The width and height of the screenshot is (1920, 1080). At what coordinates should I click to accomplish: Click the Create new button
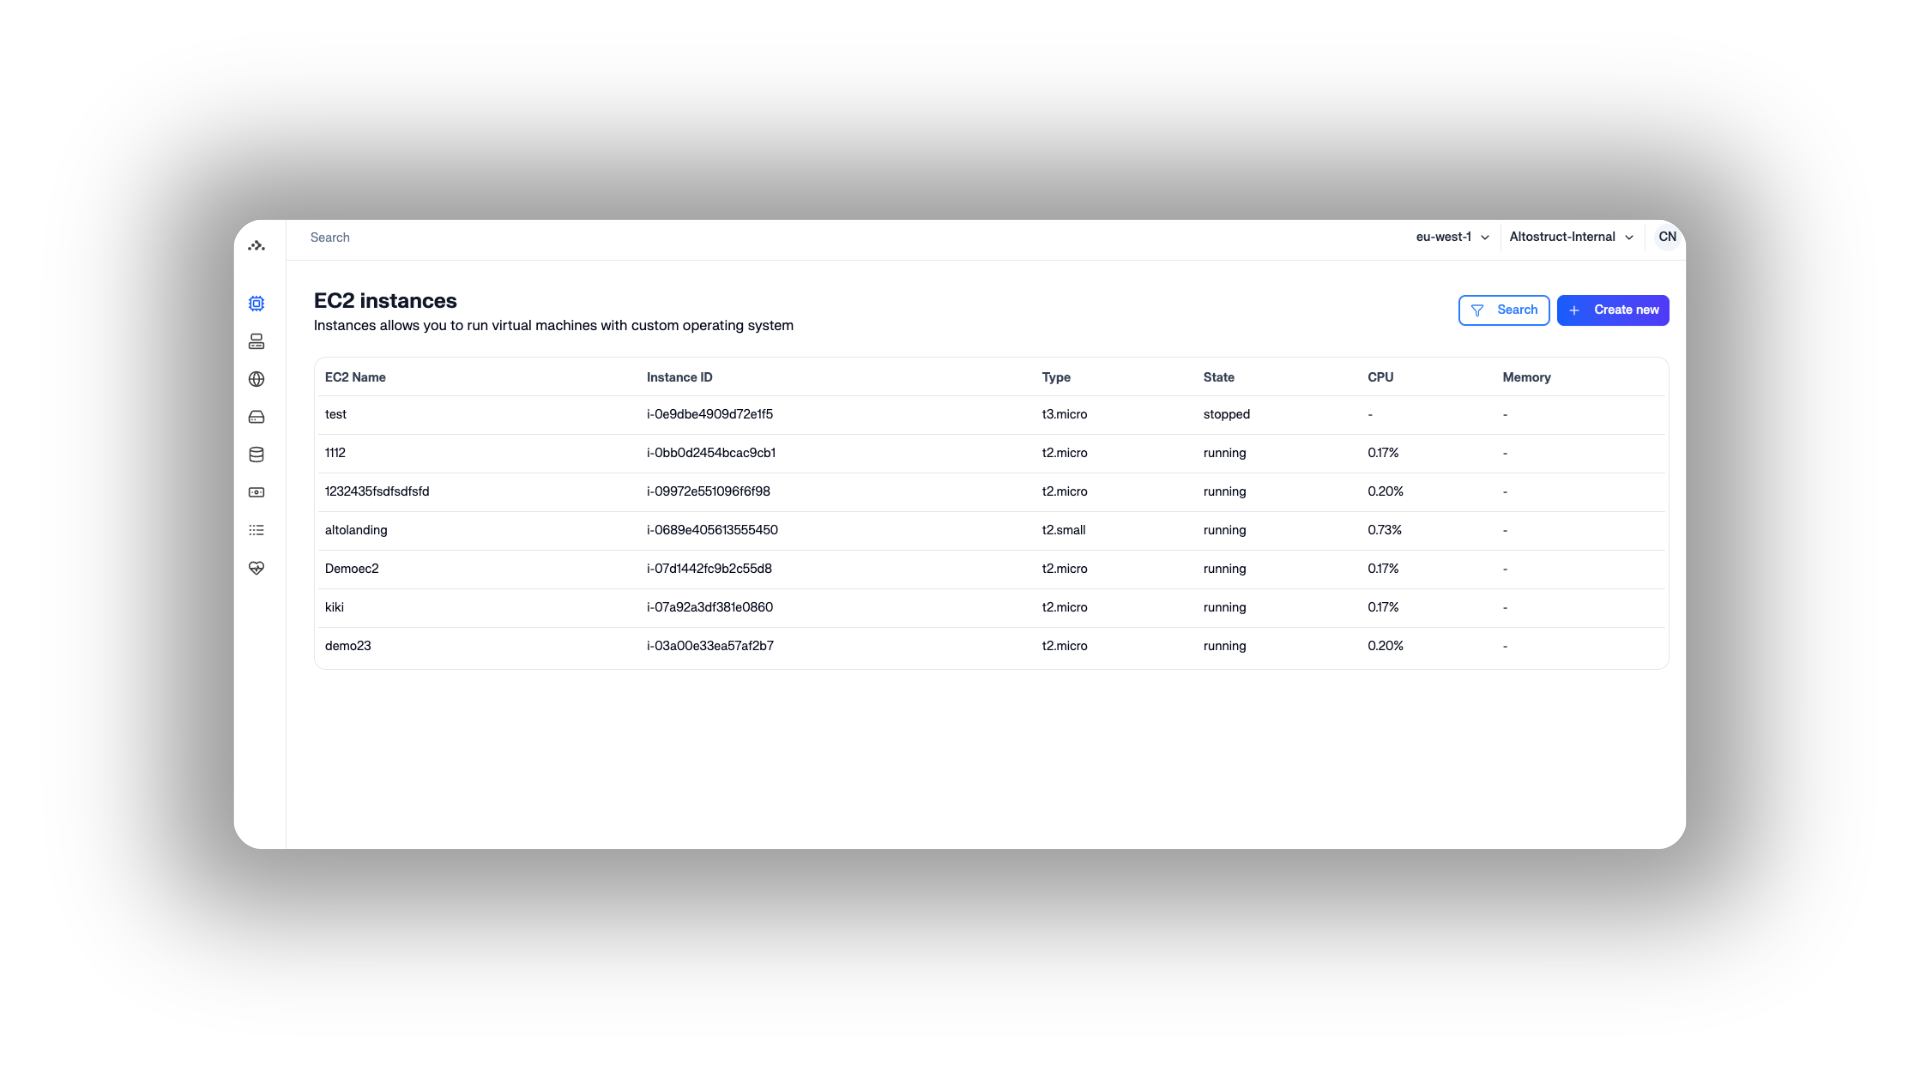point(1612,310)
